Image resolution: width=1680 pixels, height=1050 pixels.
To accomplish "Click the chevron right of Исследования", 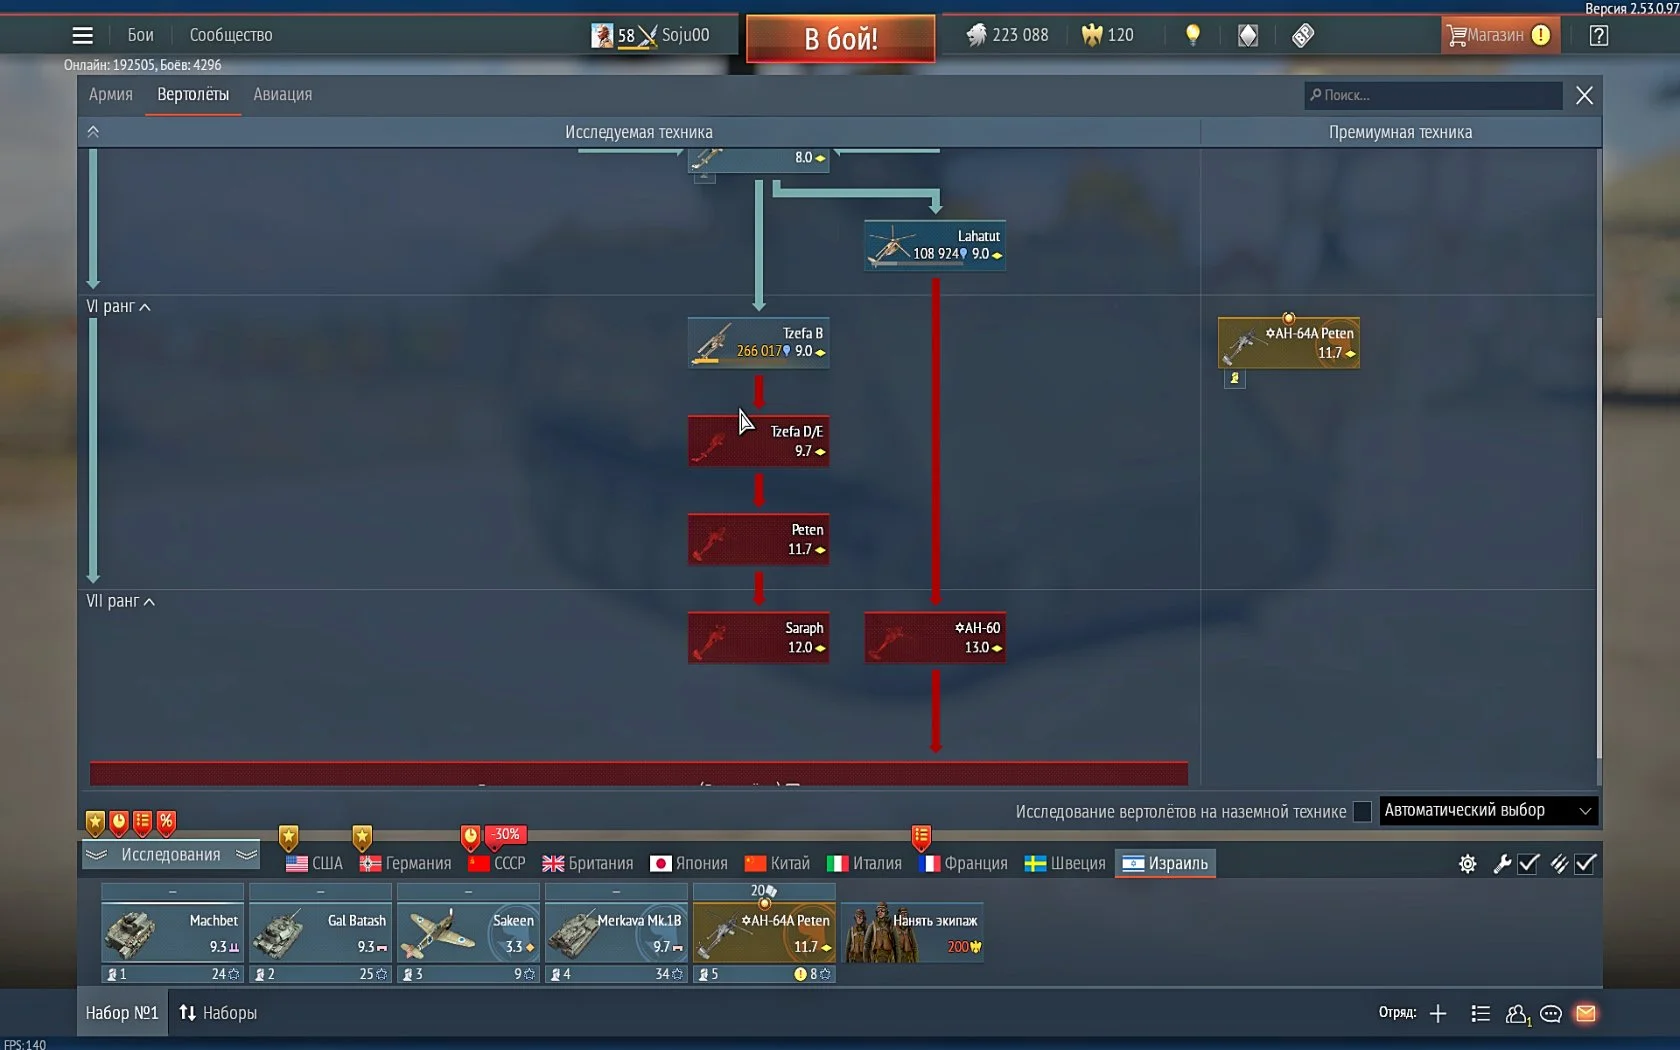I will [246, 855].
